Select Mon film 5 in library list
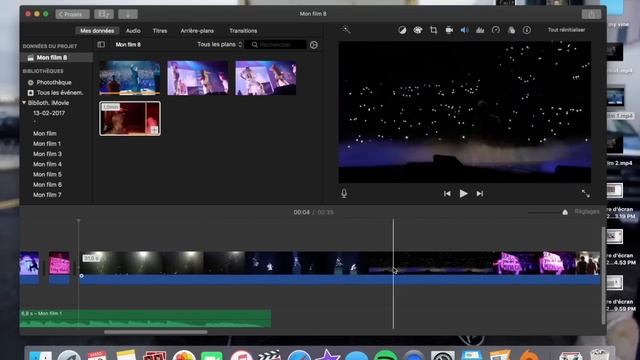The height and width of the screenshot is (360, 640). coord(47,174)
